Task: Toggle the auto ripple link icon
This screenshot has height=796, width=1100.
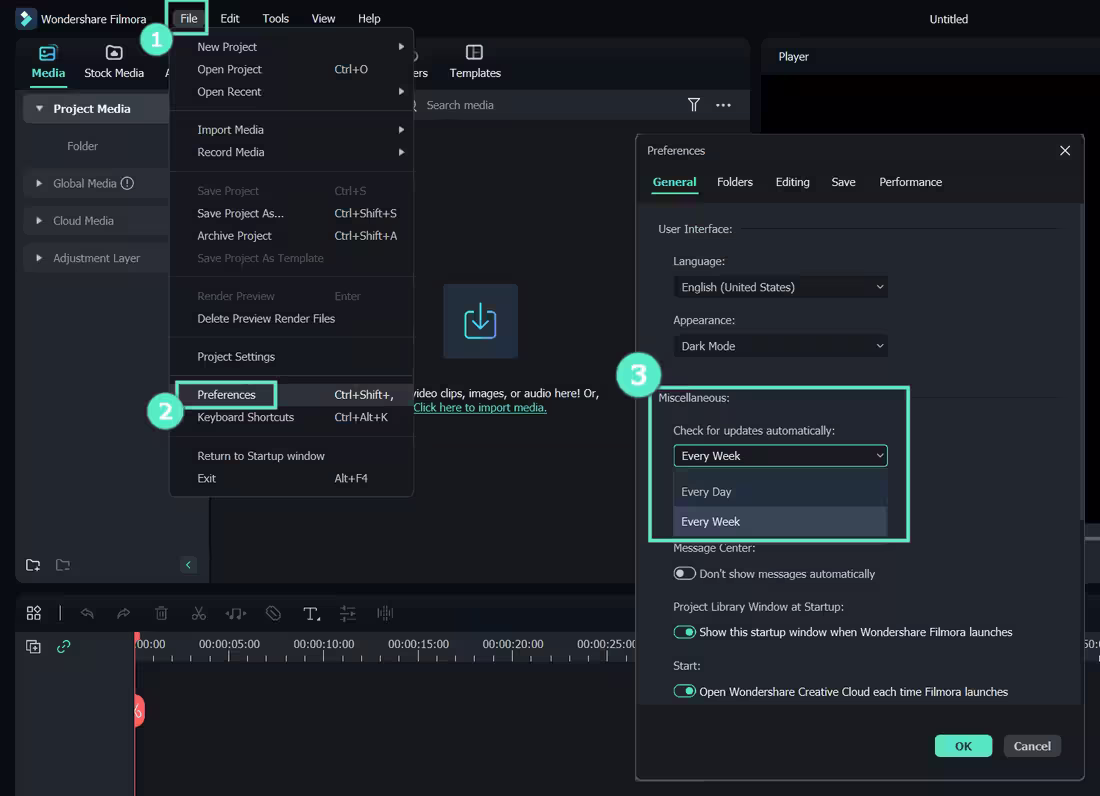Action: (x=64, y=646)
